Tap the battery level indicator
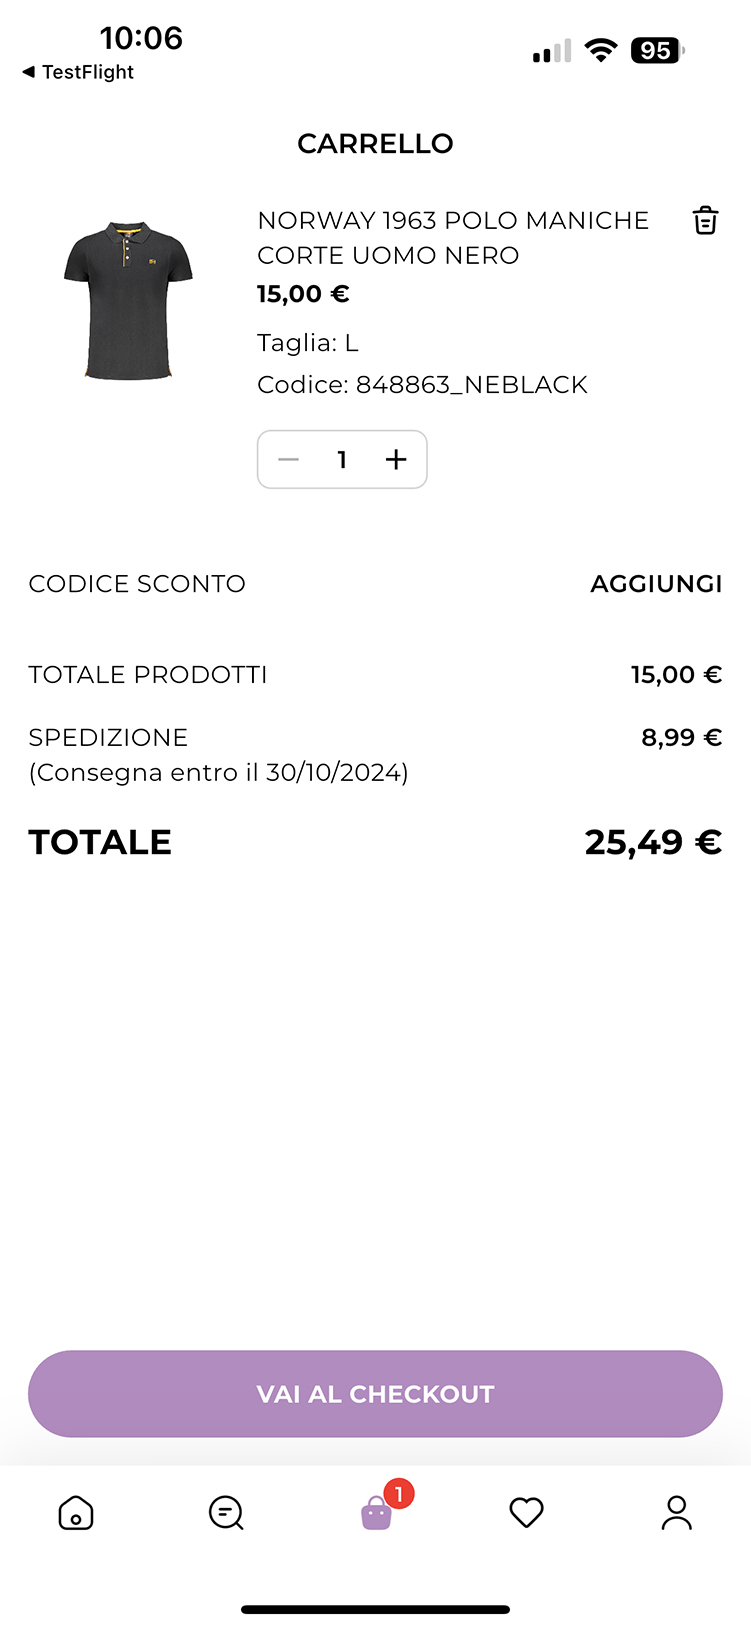Image resolution: width=751 pixels, height=1628 pixels. [657, 51]
